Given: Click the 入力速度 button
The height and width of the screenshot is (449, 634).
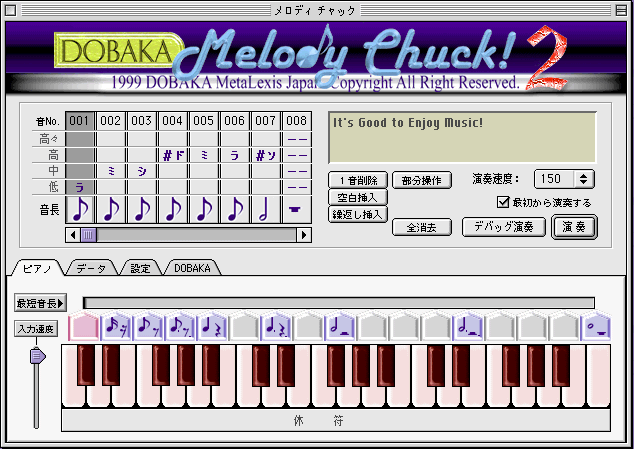Looking at the screenshot, I should click(36, 329).
